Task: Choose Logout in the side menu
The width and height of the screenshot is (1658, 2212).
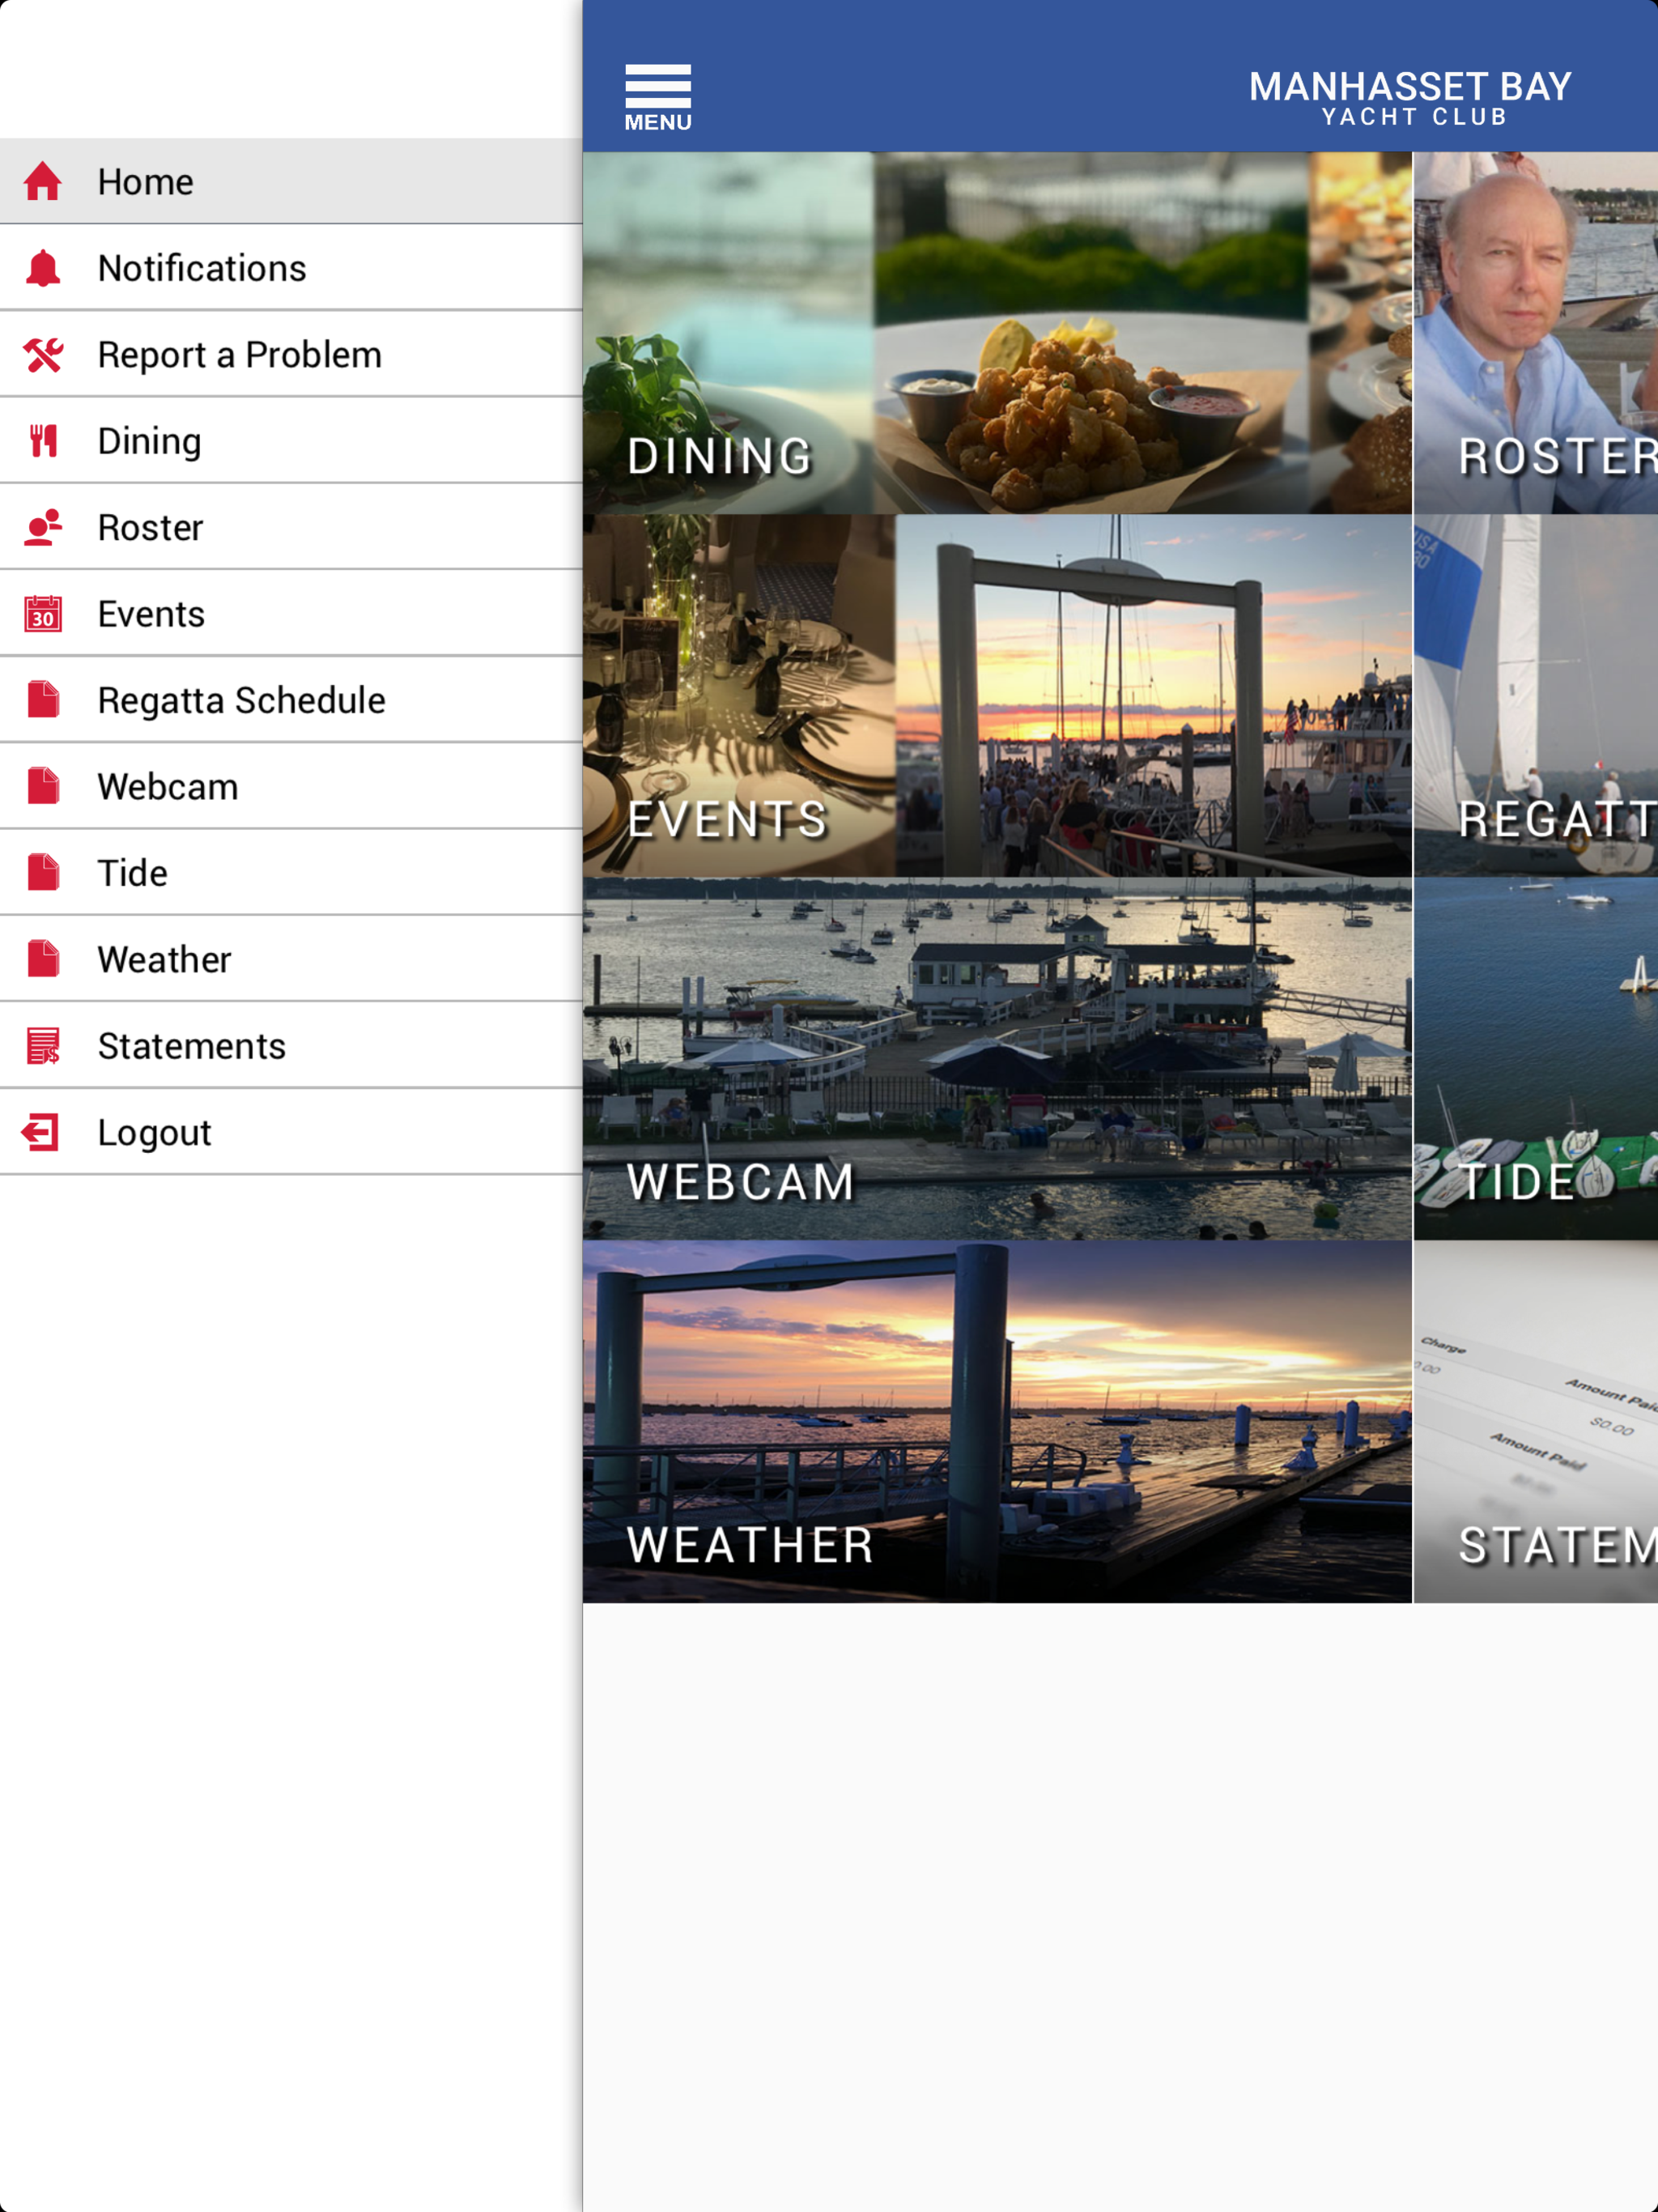Action: point(291,1132)
